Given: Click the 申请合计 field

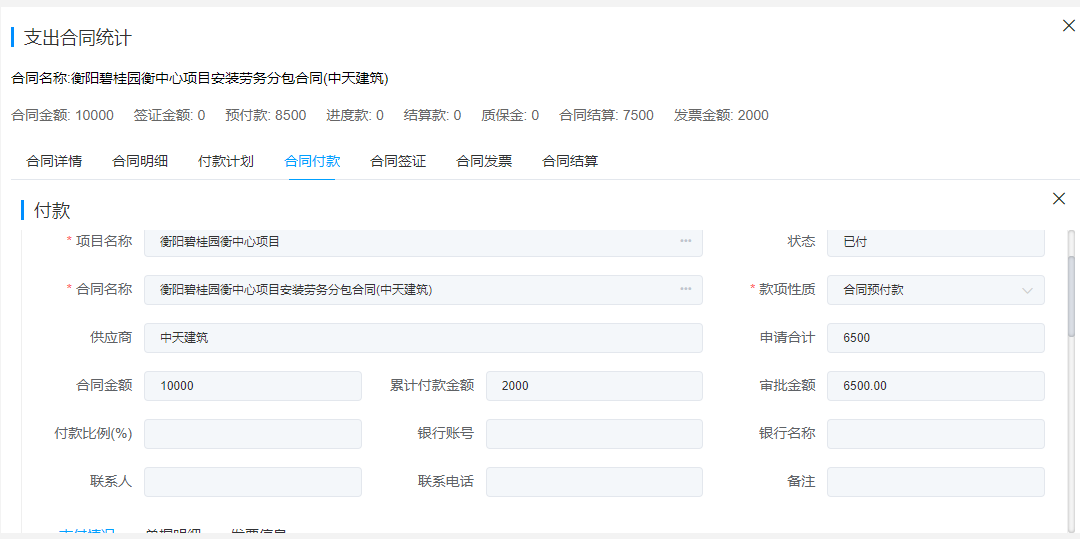Looking at the screenshot, I should point(935,338).
